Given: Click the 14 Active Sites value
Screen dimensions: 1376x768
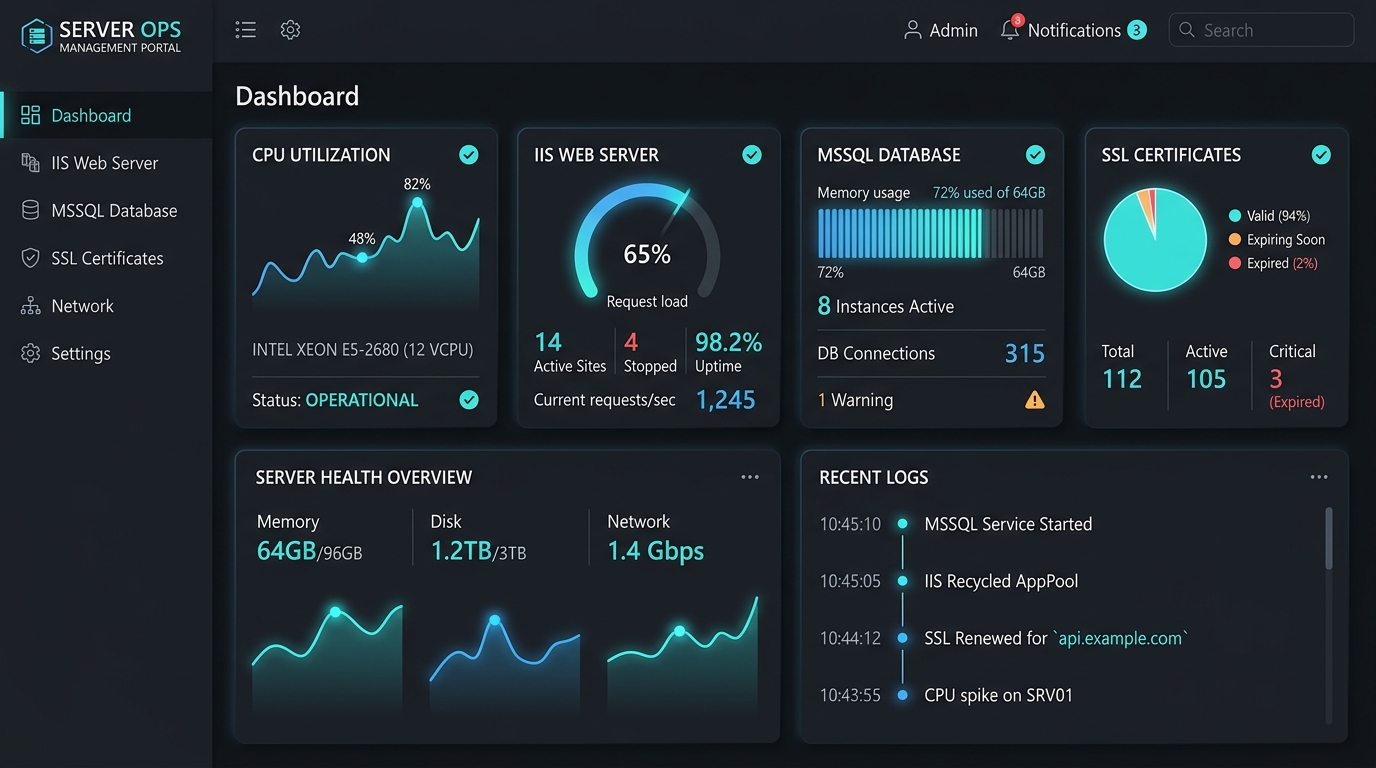Looking at the screenshot, I should click(x=548, y=342).
